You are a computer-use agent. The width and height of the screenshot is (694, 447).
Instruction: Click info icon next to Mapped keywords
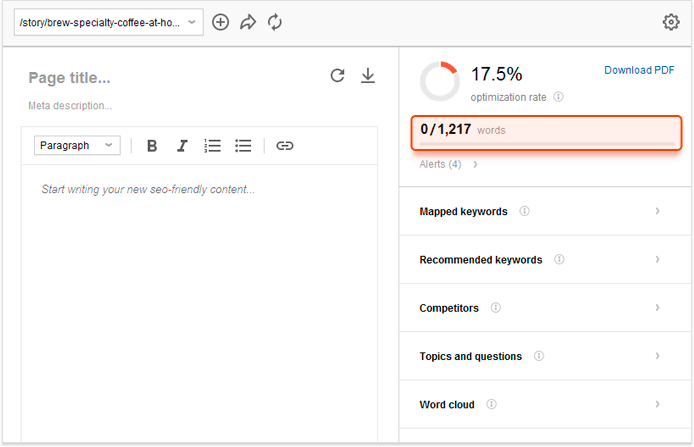pos(524,211)
